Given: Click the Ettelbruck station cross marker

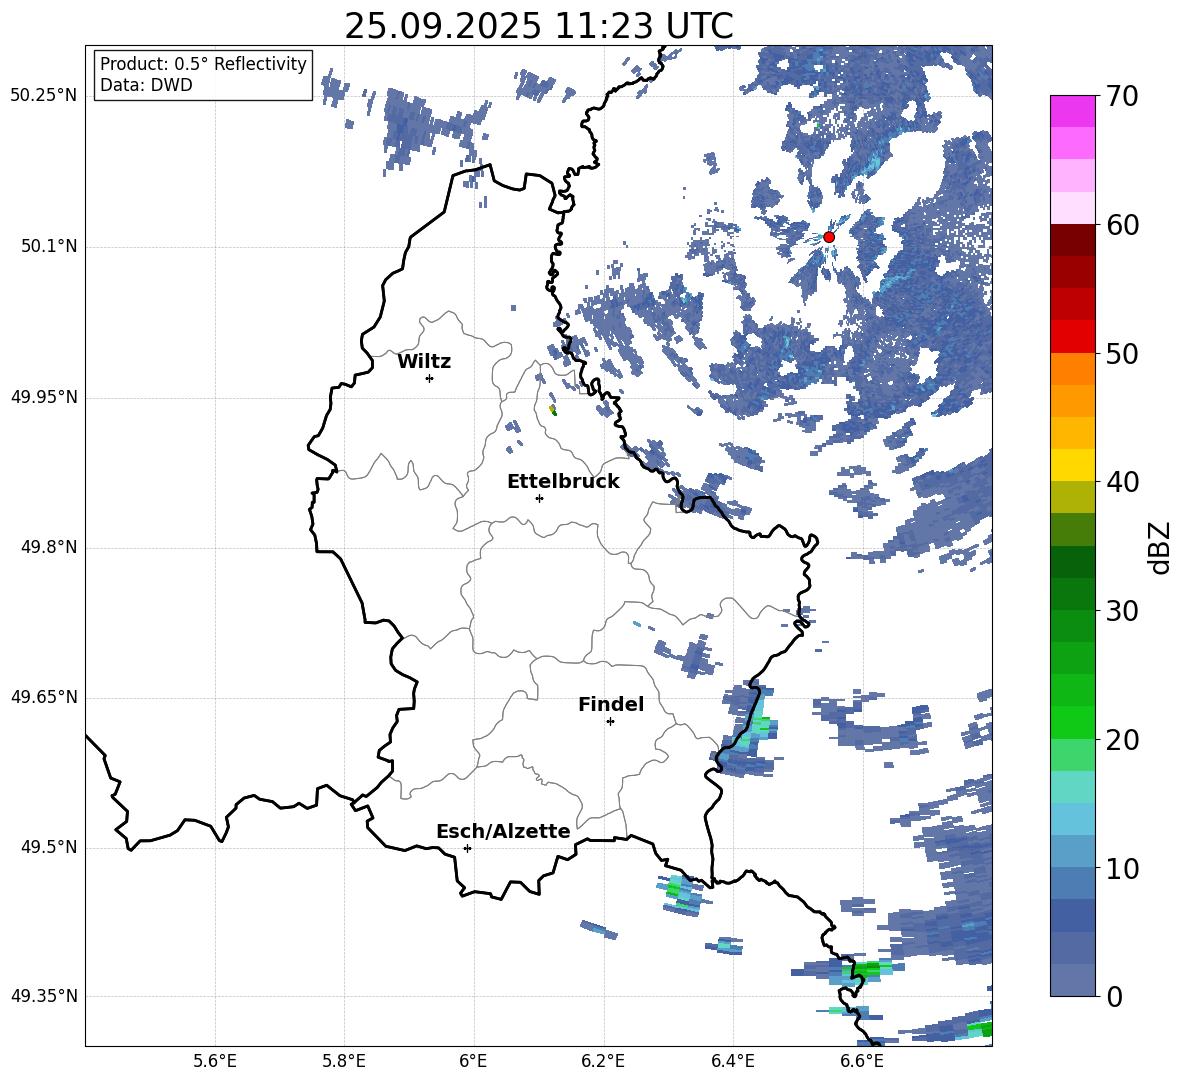Looking at the screenshot, I should pyautogui.click(x=539, y=498).
